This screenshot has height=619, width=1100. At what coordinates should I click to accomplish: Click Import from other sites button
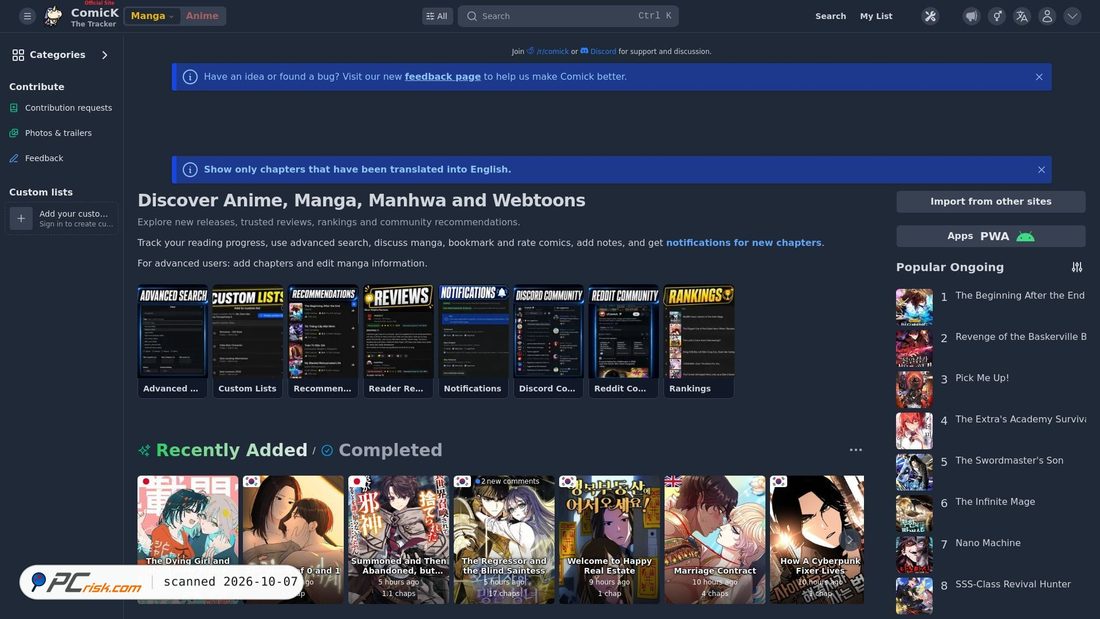tap(991, 201)
